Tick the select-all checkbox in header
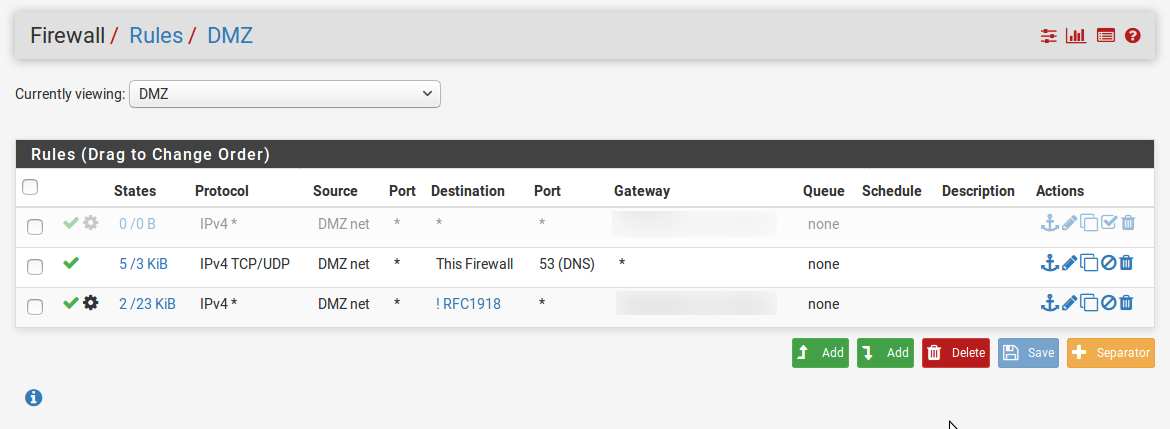 pos(30,187)
